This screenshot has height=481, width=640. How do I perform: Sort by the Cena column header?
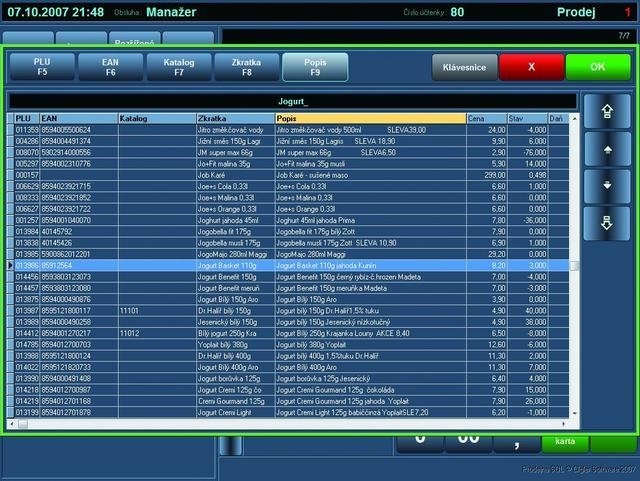[x=486, y=119]
